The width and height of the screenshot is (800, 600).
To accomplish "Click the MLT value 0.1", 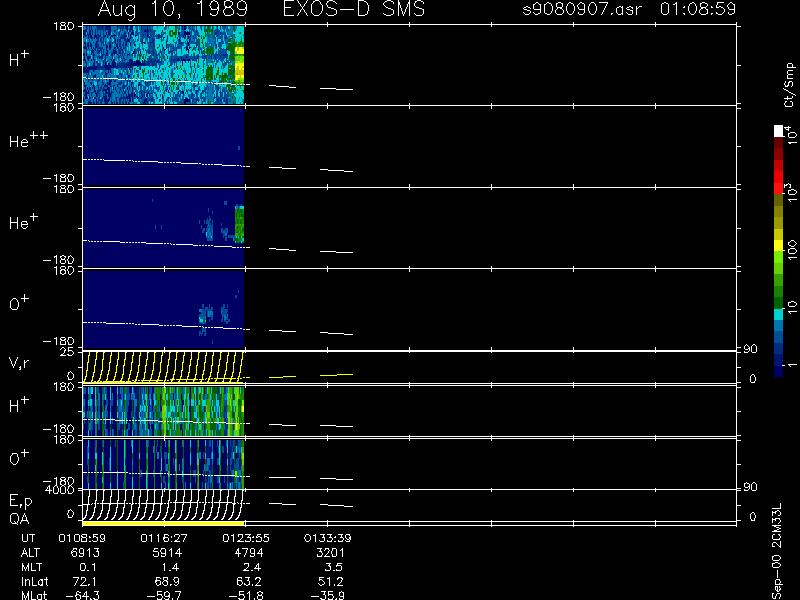I will coord(88,567).
